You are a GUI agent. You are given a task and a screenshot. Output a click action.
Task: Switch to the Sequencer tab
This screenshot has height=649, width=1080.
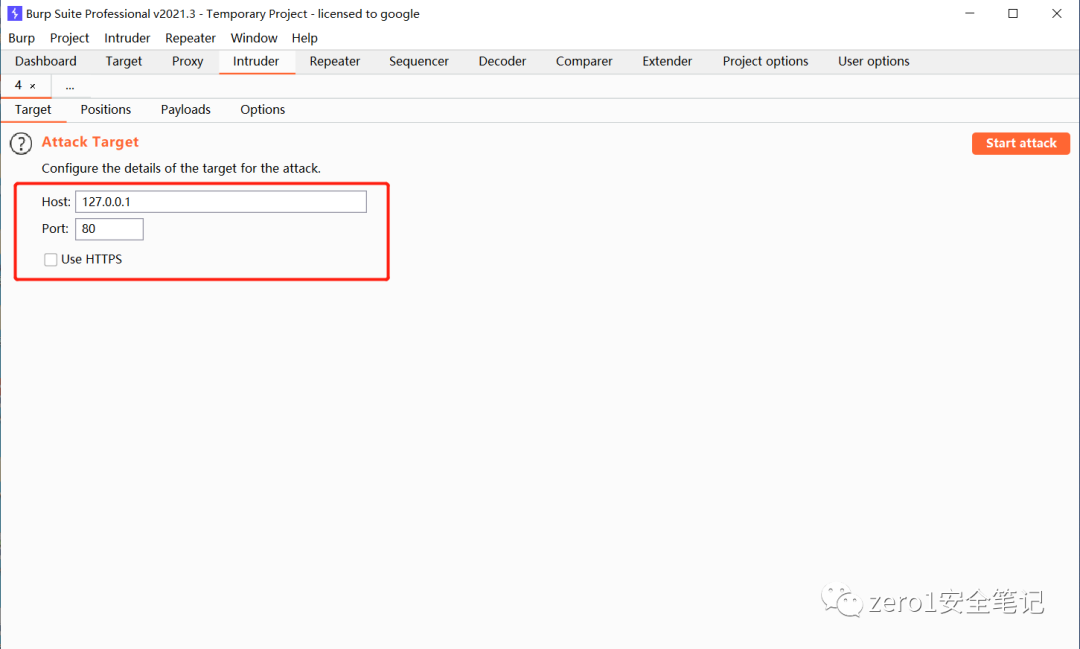coord(419,61)
